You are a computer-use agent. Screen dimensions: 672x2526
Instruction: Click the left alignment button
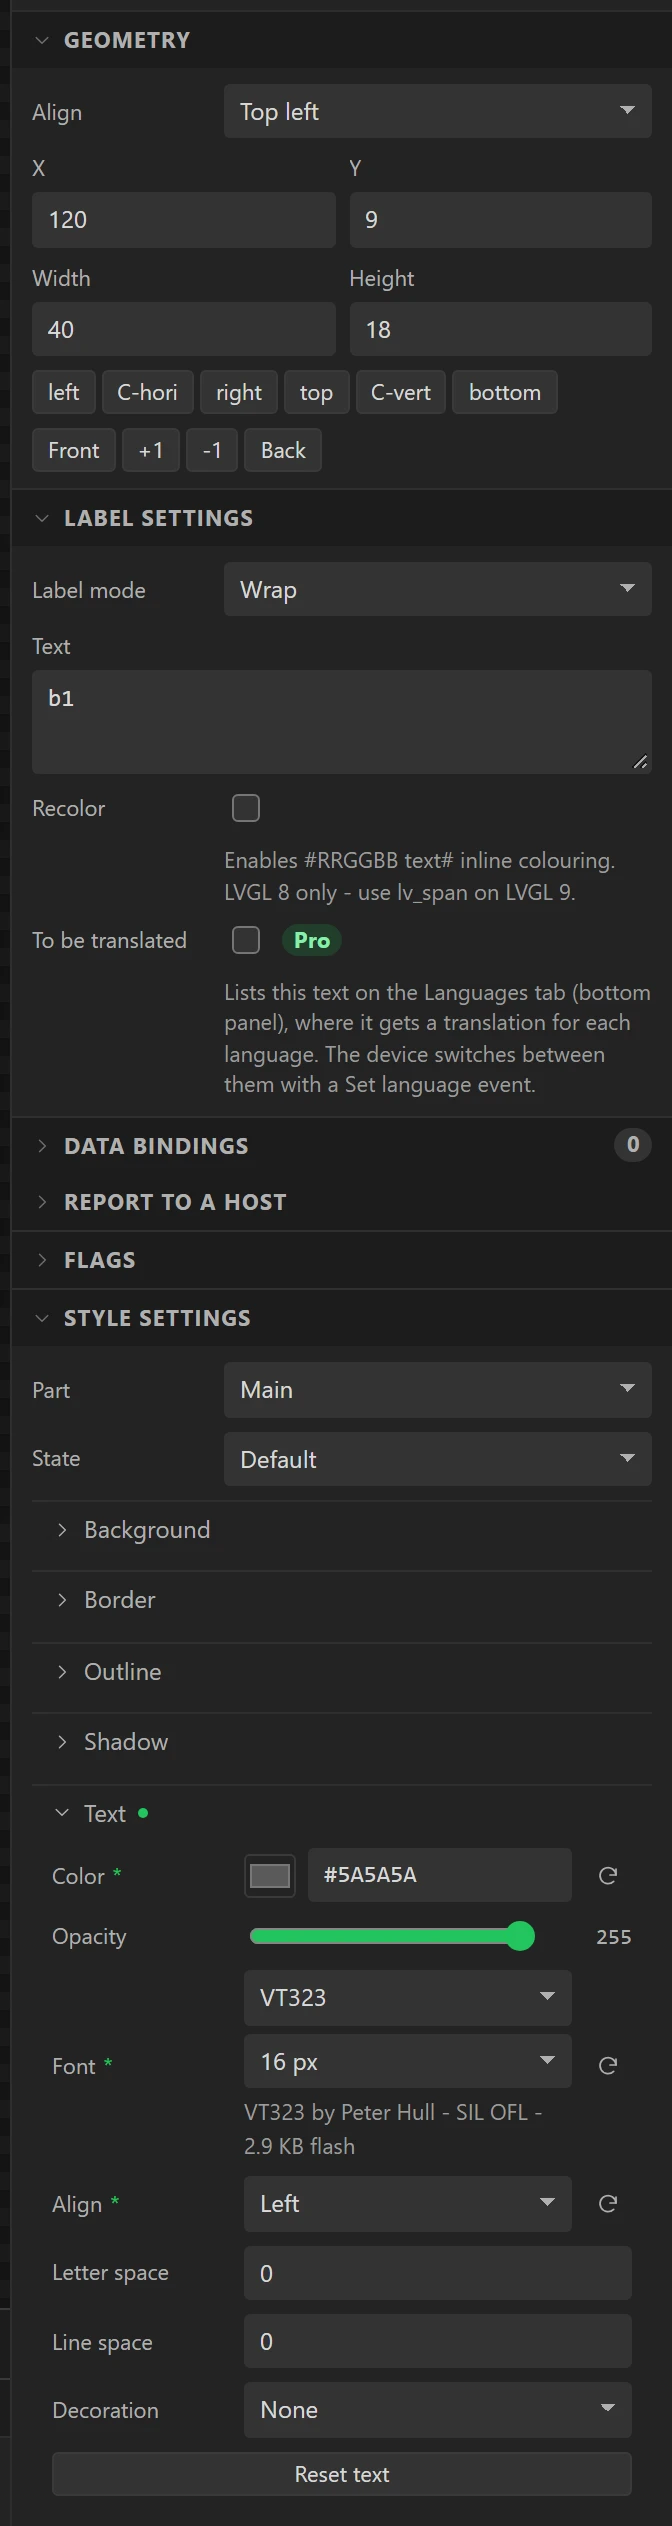pos(63,392)
